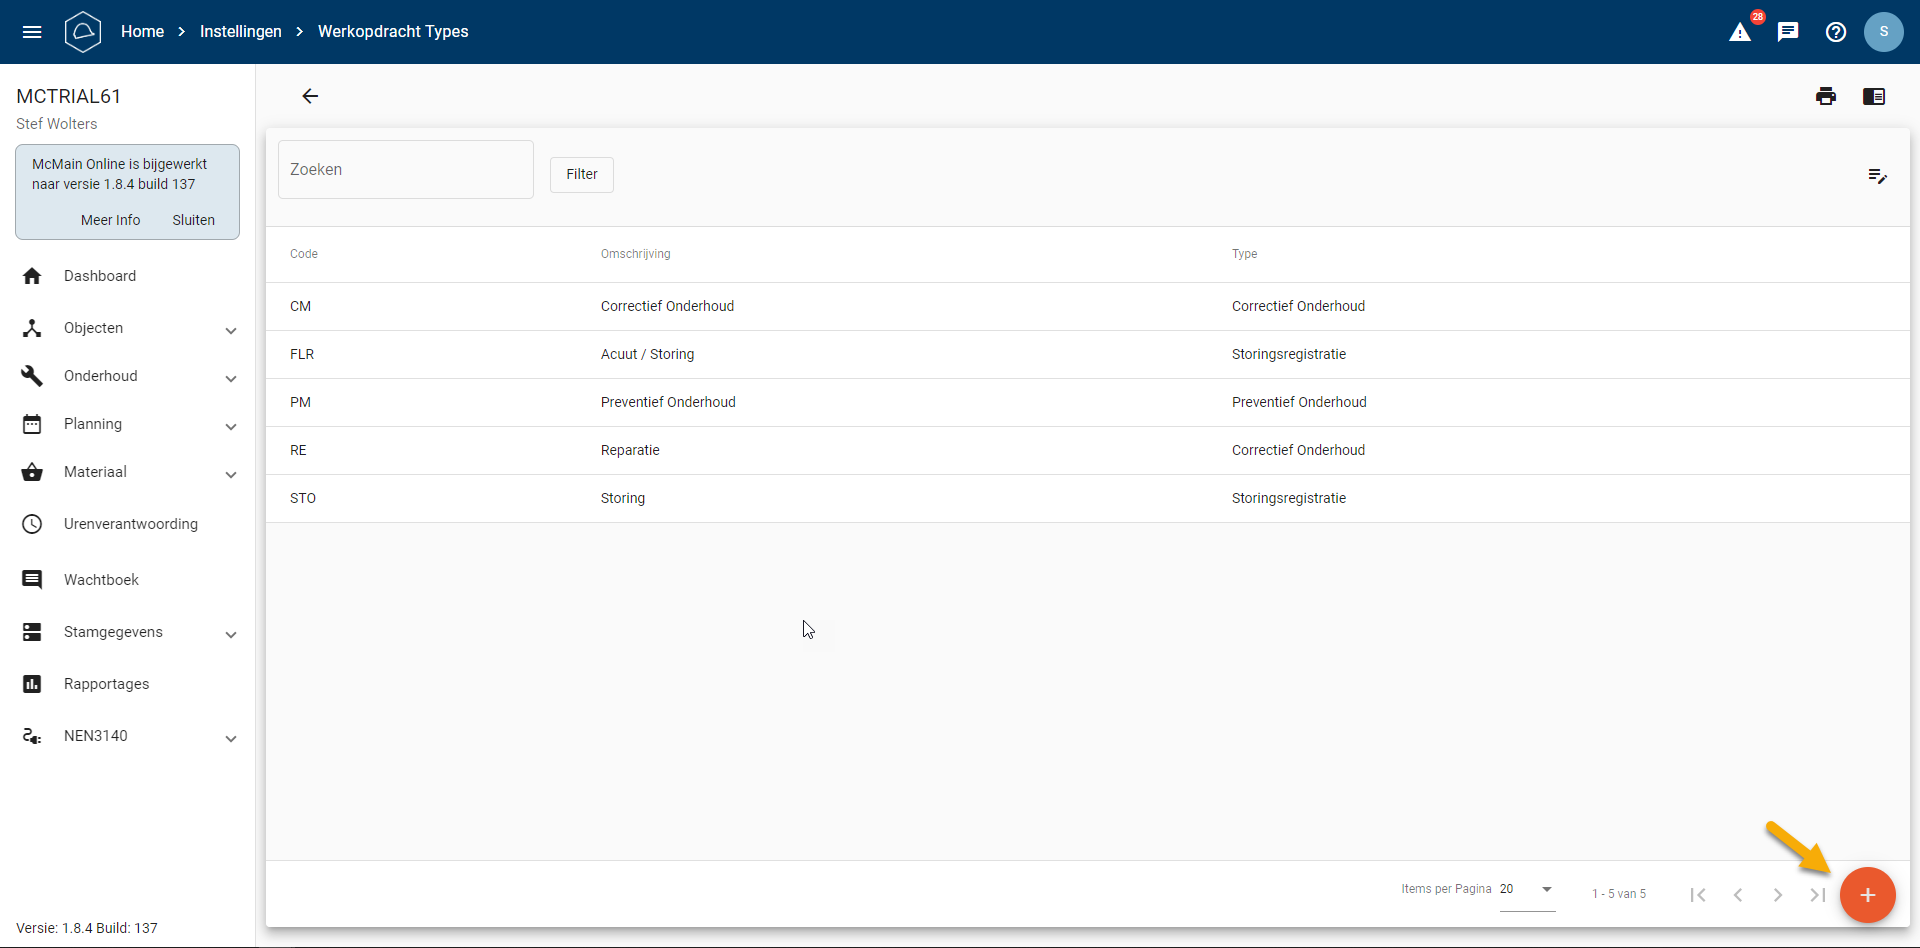
Task: Click the Zoeken search field
Action: [405, 170]
